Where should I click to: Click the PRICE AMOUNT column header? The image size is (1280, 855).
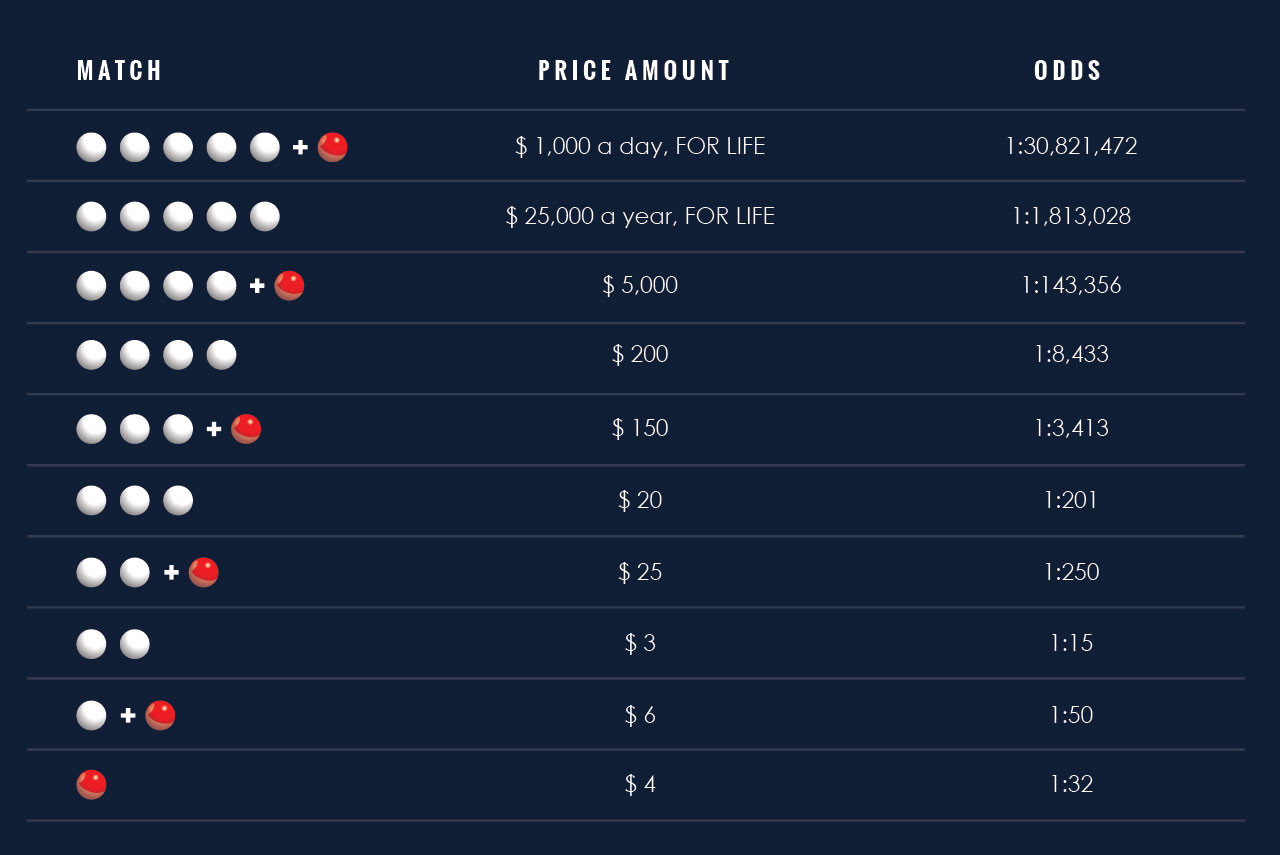tap(635, 70)
